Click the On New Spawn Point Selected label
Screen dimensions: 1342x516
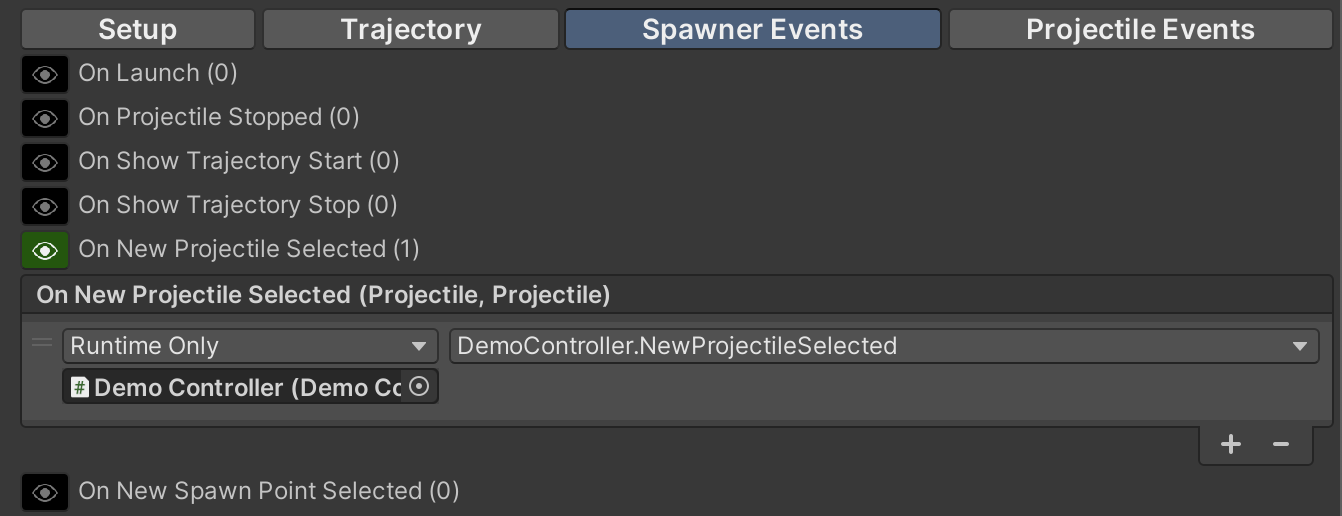268,491
